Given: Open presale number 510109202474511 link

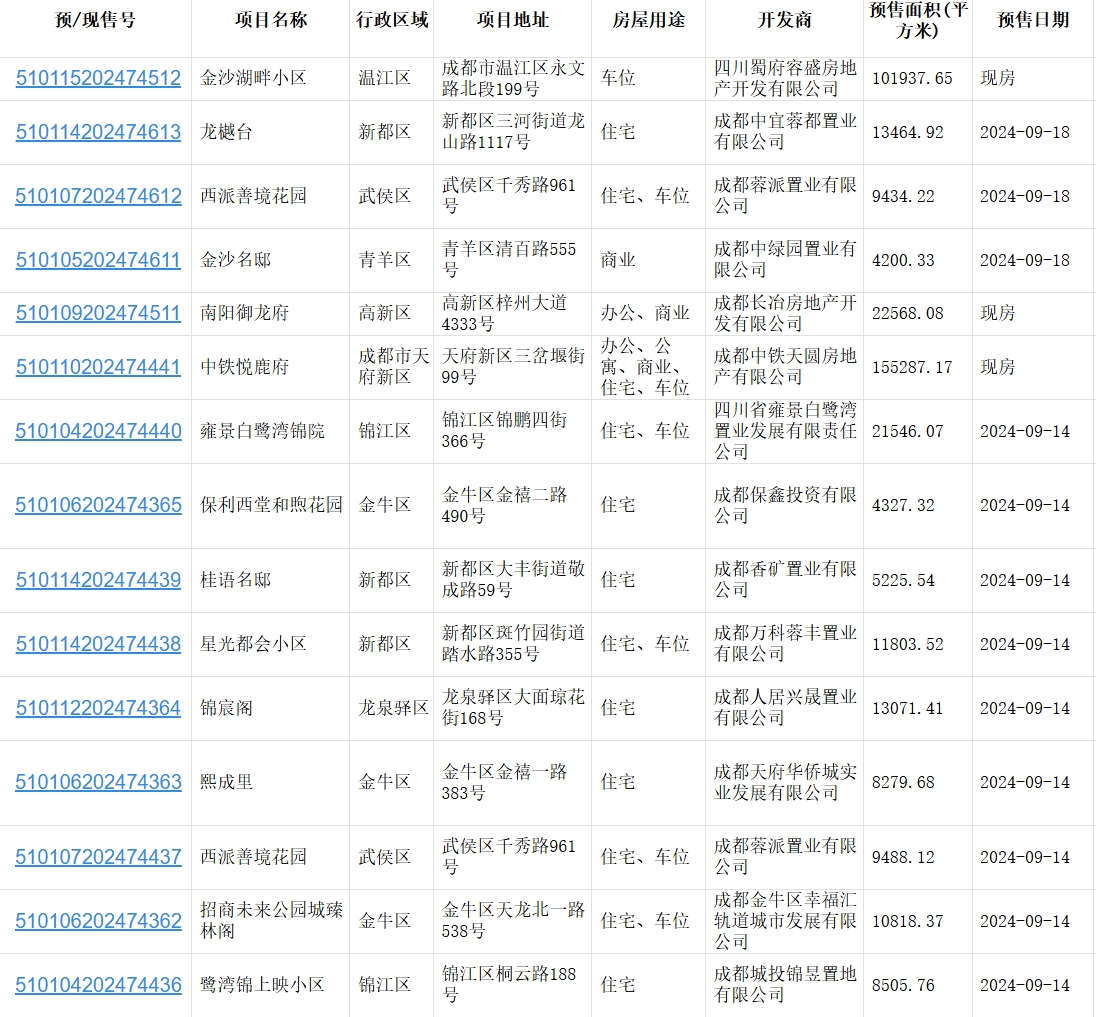Looking at the screenshot, I should (98, 313).
